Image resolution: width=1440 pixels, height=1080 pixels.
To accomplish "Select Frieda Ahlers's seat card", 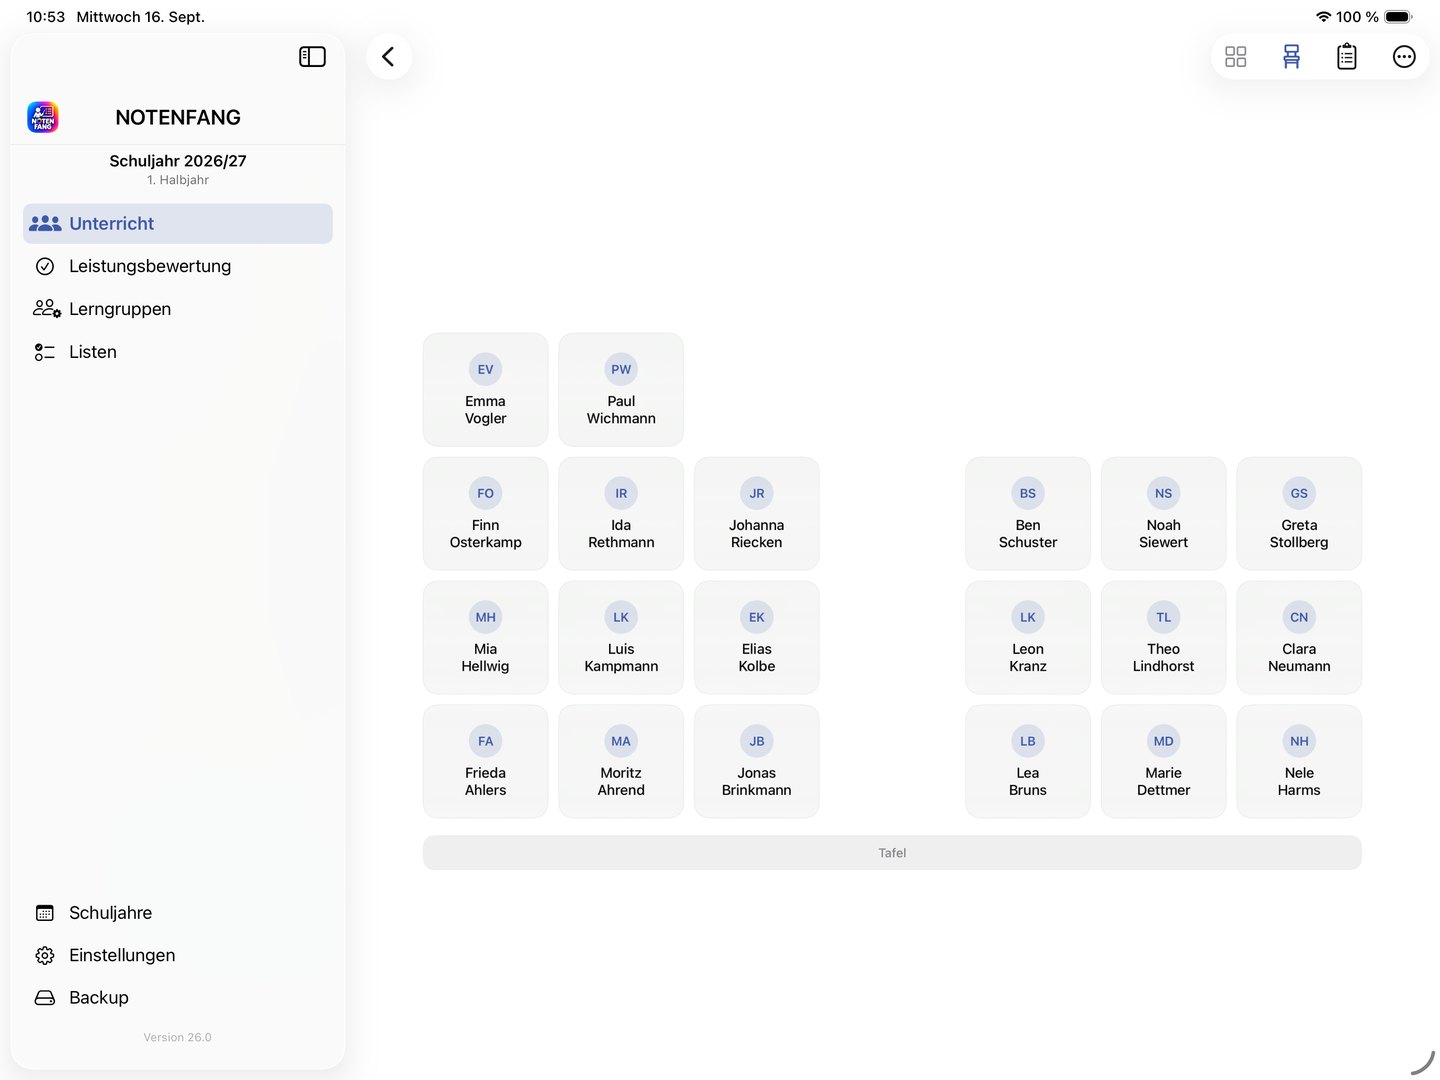I will click(x=485, y=762).
